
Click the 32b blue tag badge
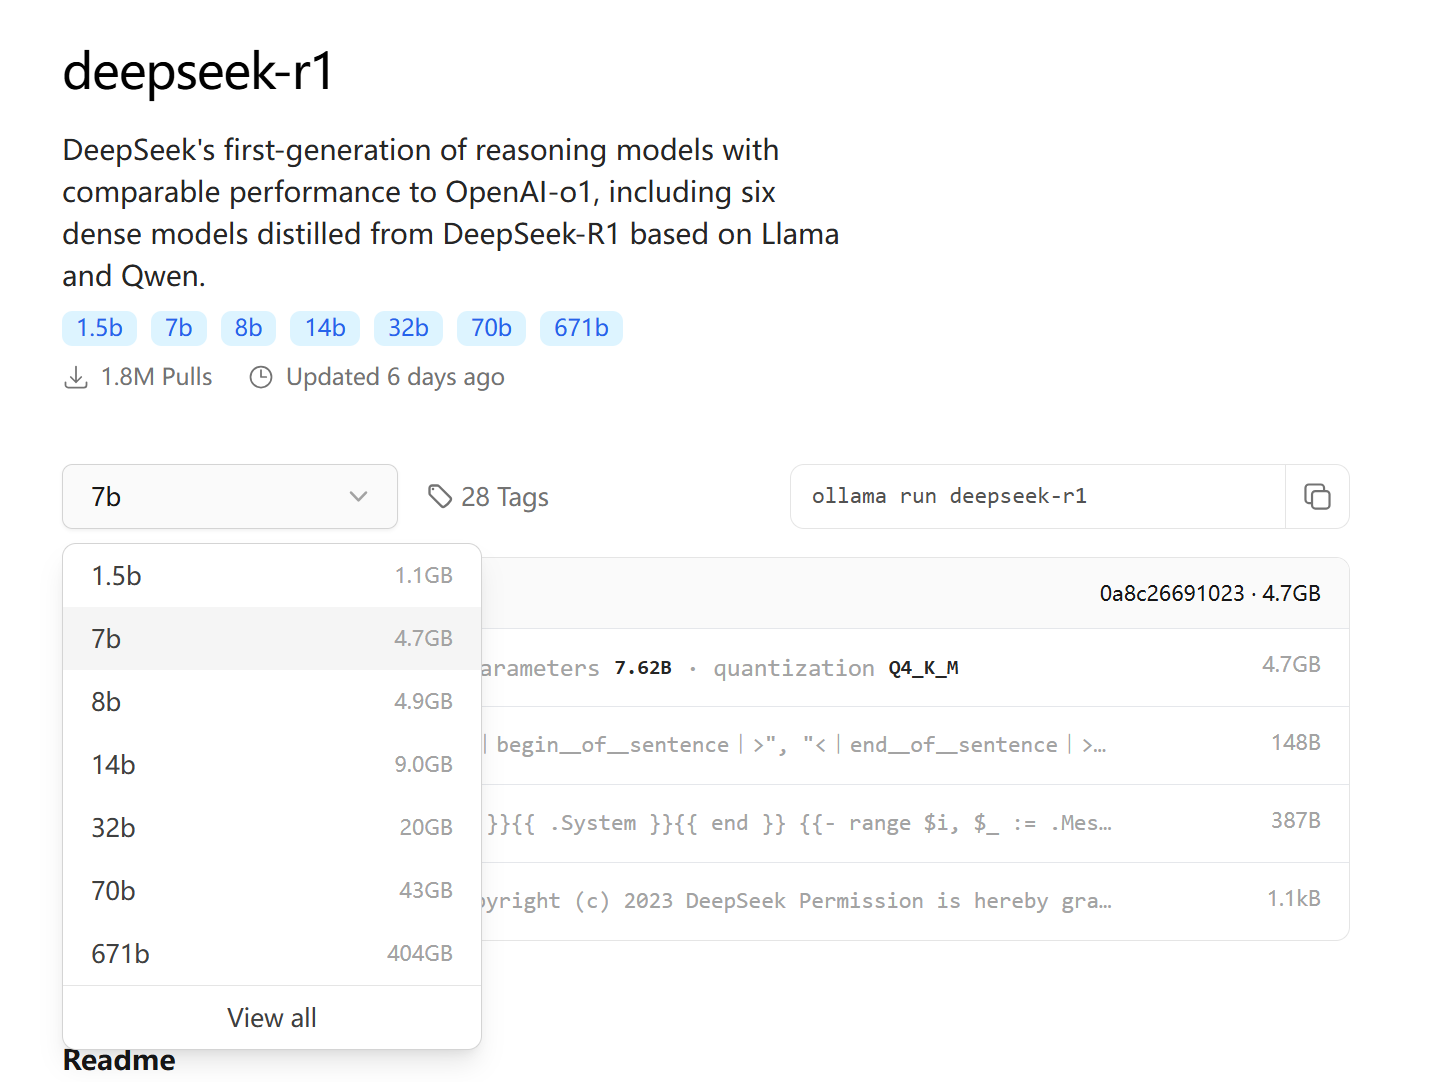tap(408, 328)
